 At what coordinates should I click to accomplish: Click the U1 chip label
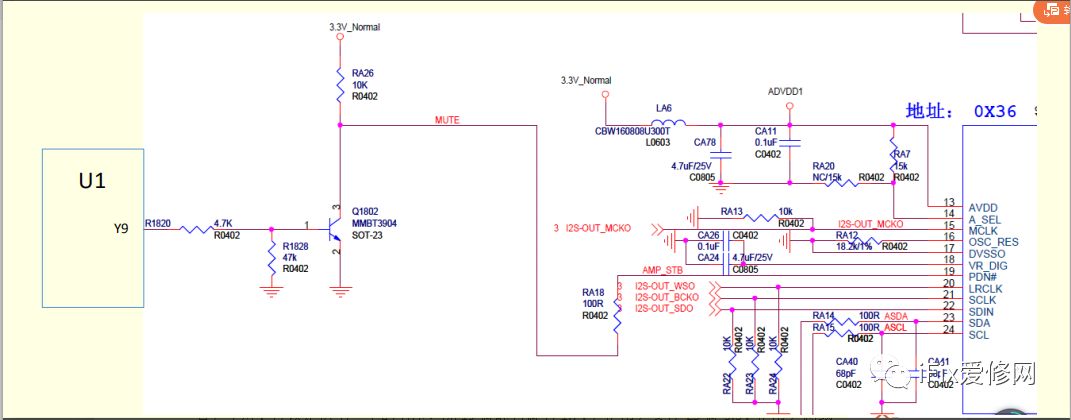[x=92, y=182]
